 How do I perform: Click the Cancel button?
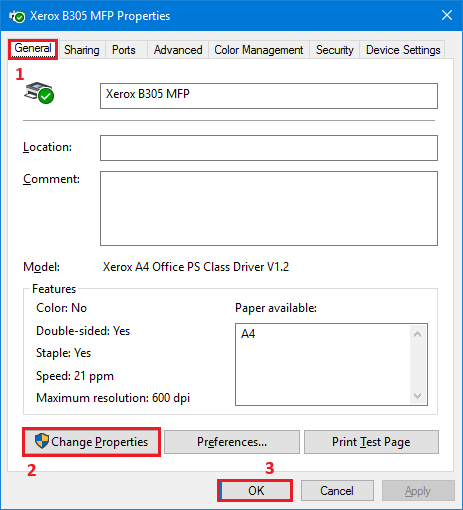tap(337, 491)
